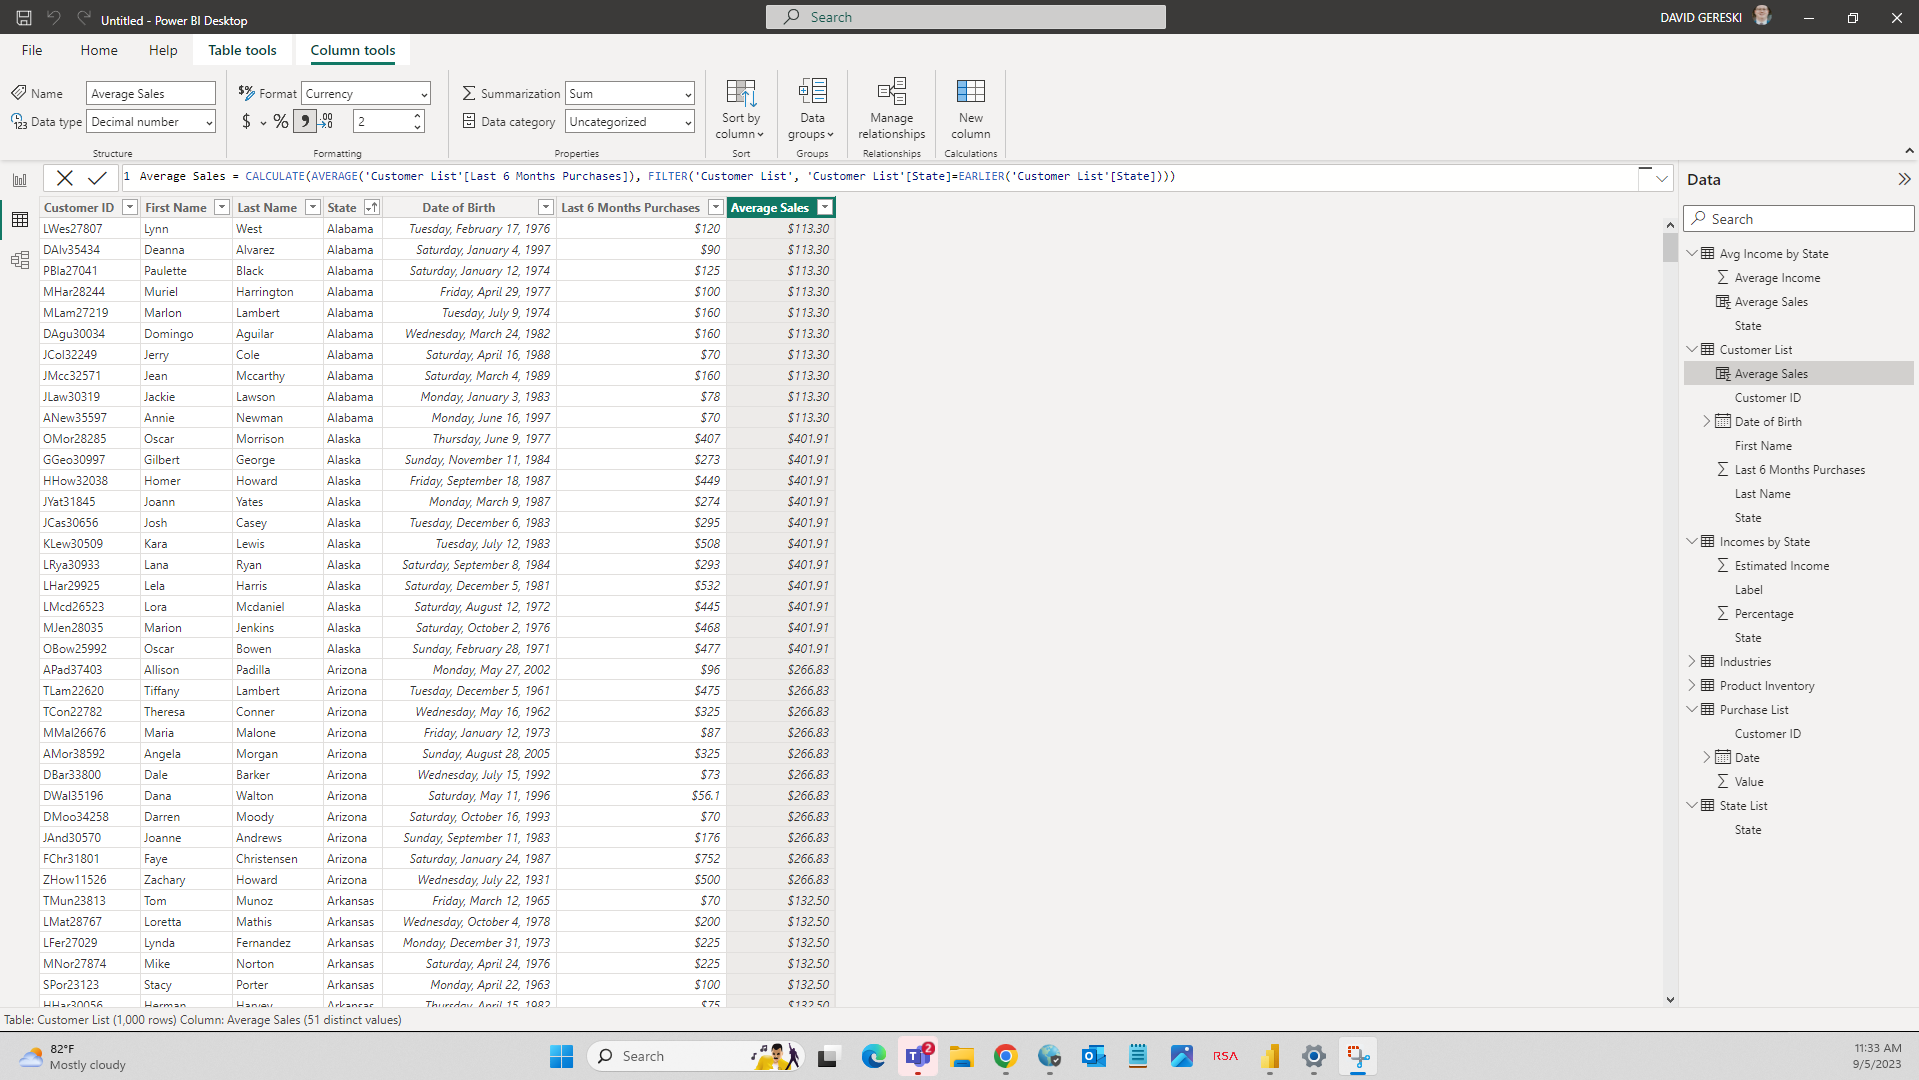Open the Summarization dropdown showing Sum
Screen dimensions: 1919x1080
(630, 93)
